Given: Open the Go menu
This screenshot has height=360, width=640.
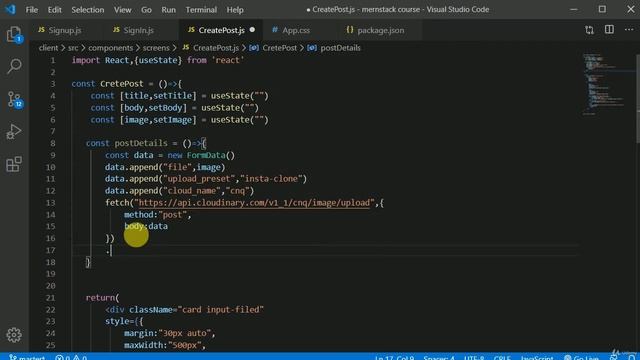Looking at the screenshot, I should (x=146, y=9).
